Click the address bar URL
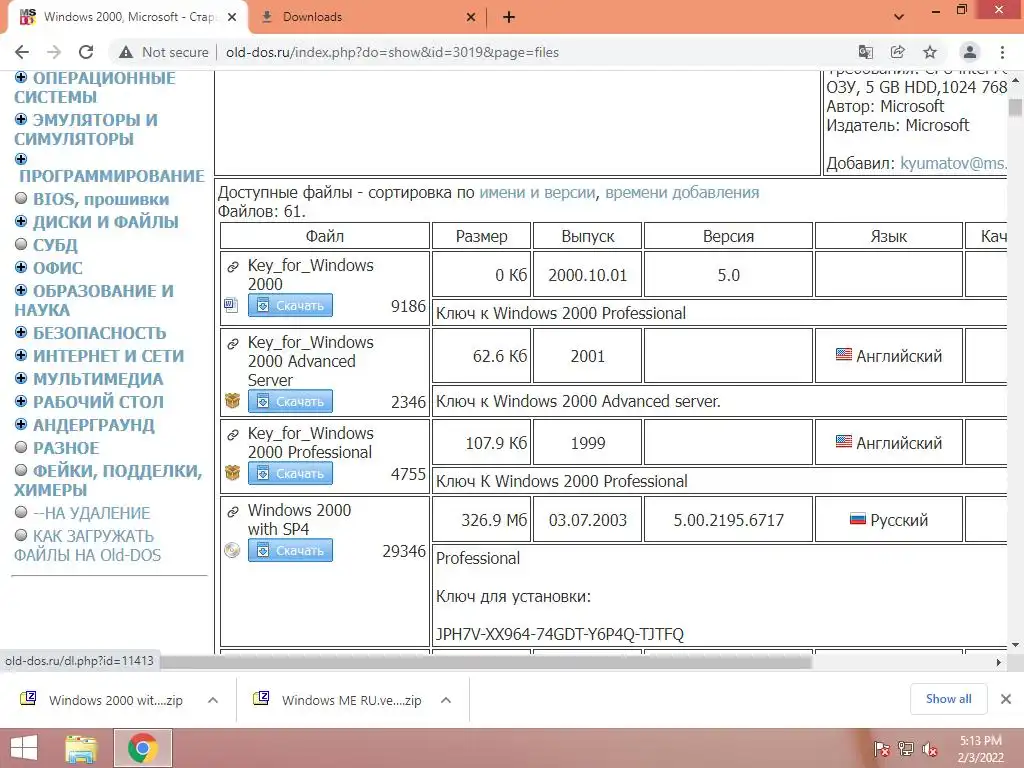Viewport: 1024px width, 768px height. tap(392, 52)
